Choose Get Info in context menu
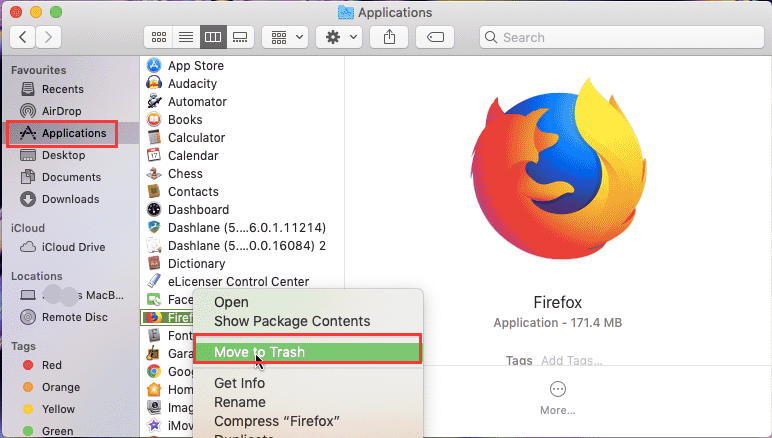 tap(239, 383)
